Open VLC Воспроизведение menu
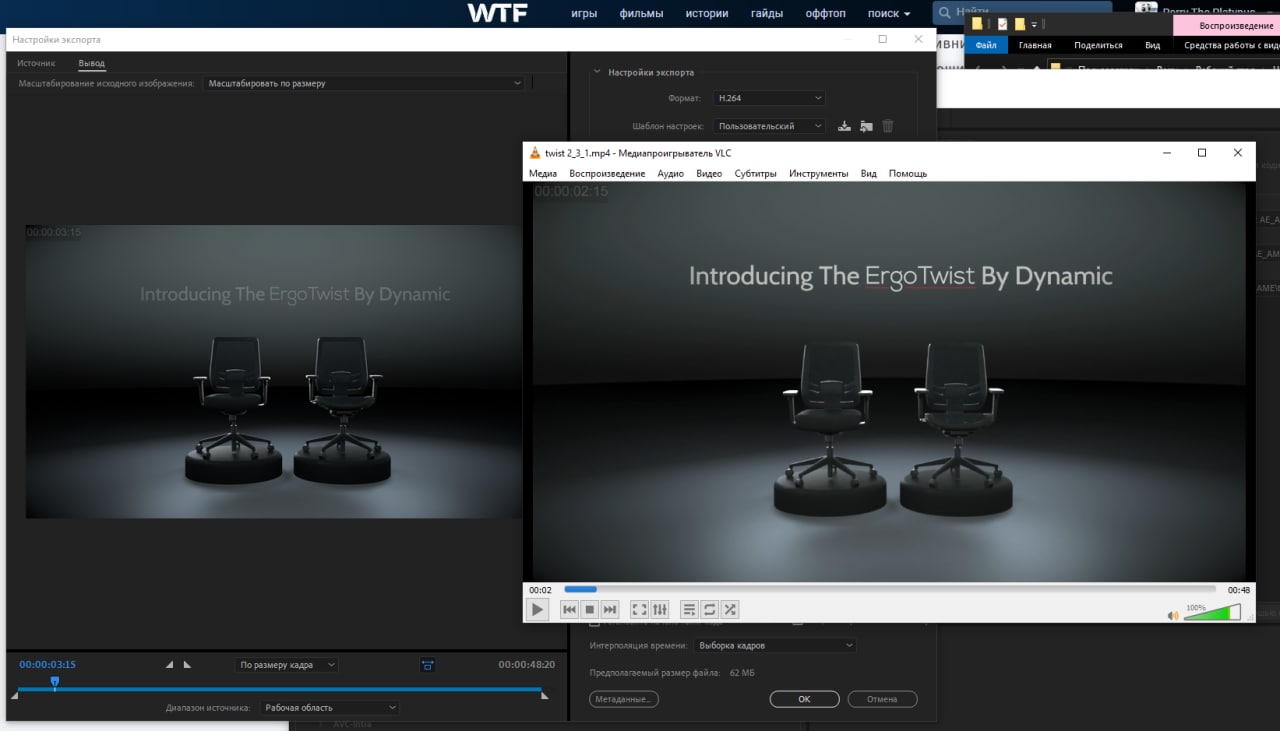Viewport: 1280px width, 731px height. (x=607, y=173)
